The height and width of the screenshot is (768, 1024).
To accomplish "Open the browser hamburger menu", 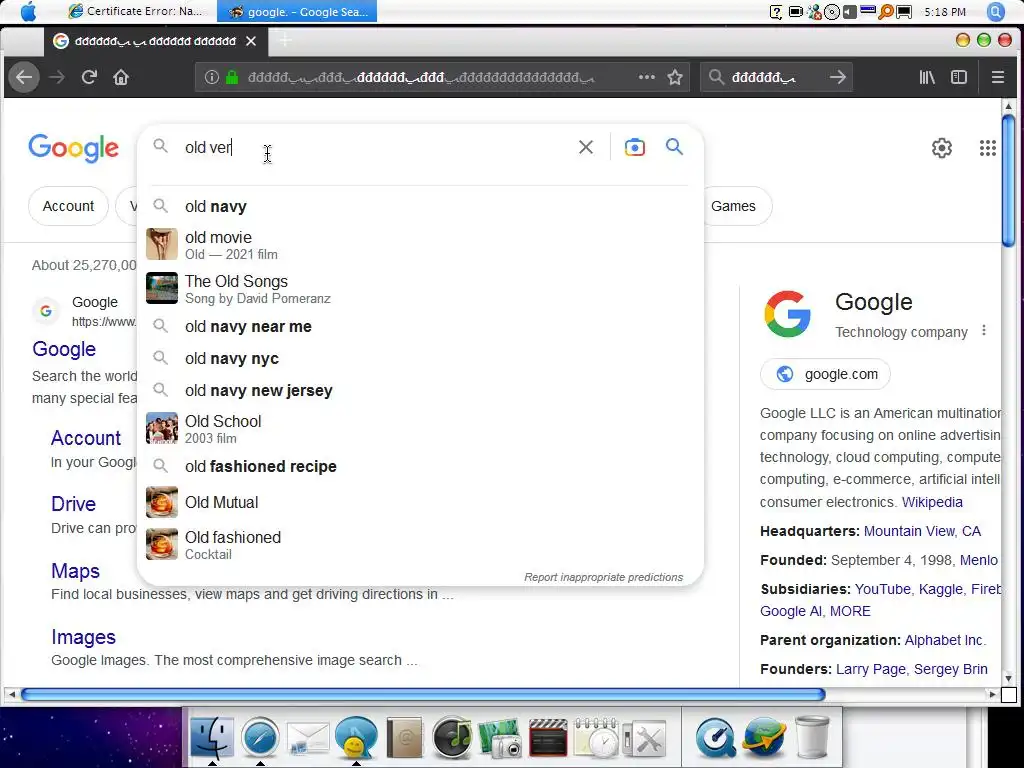I will coord(997,78).
